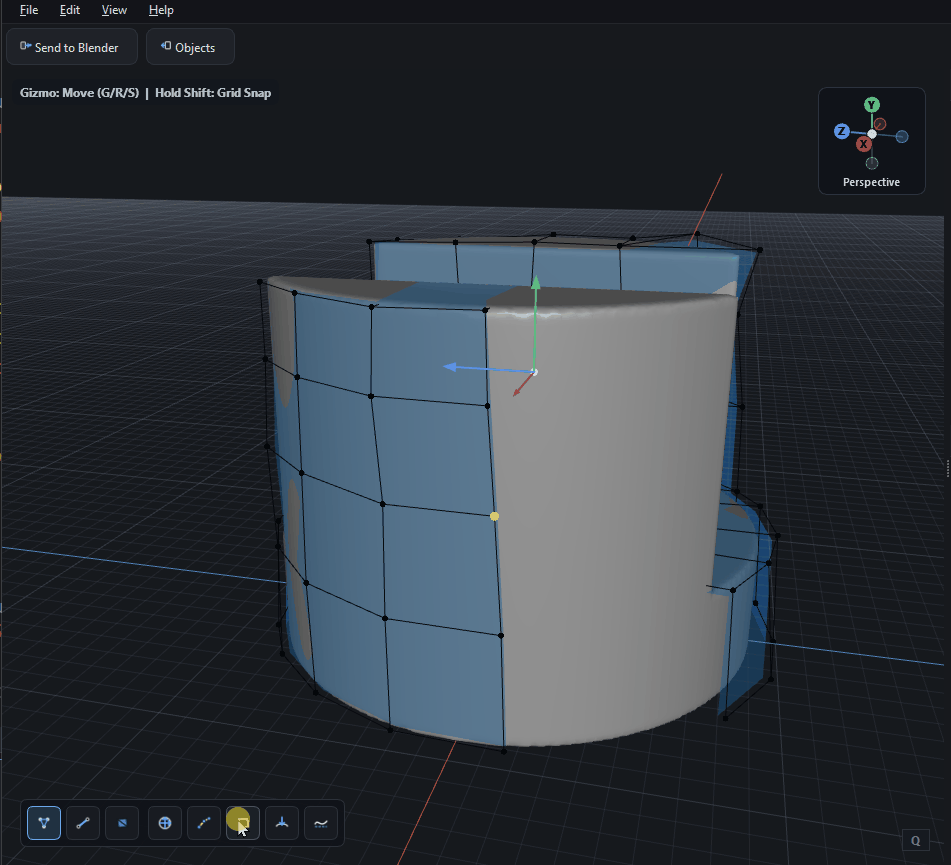Click the negative Y axis gizmo circle

tap(872, 163)
